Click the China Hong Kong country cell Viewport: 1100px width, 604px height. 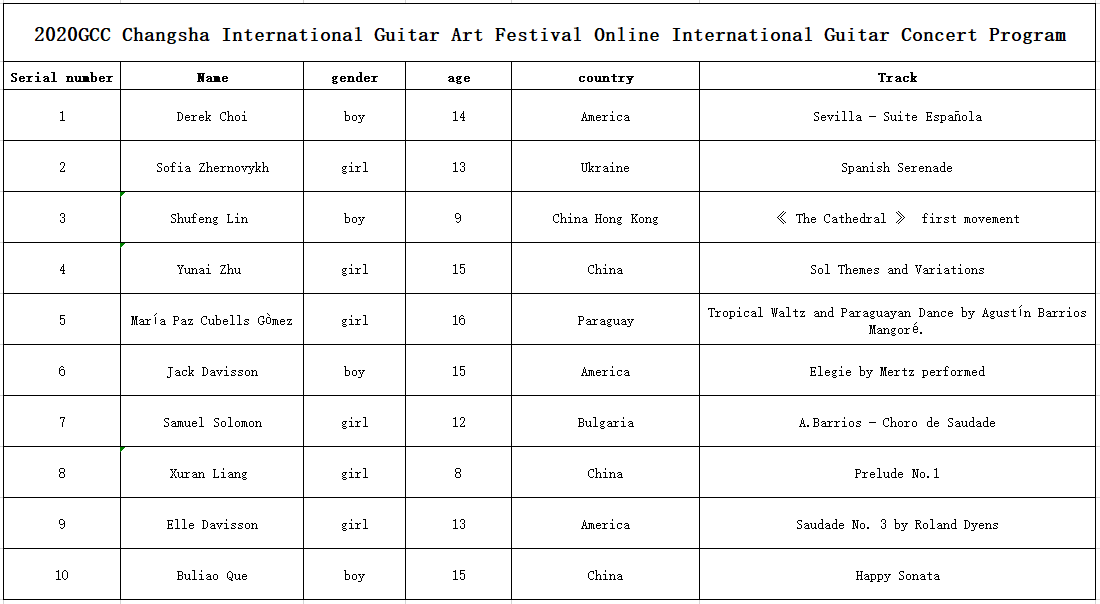(x=605, y=218)
